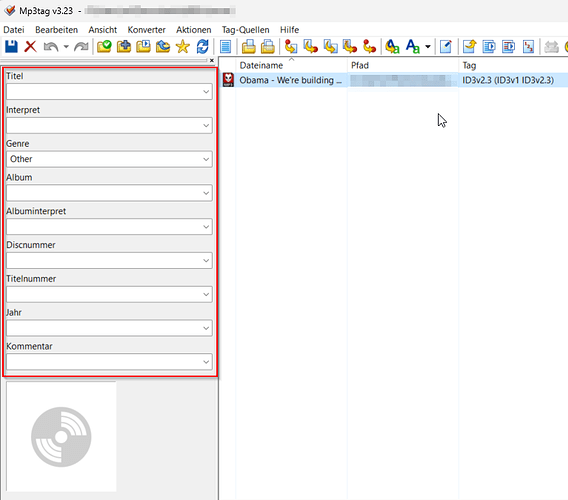Click the large blue Aa case conversion icon
568x500 pixels.
(x=413, y=47)
